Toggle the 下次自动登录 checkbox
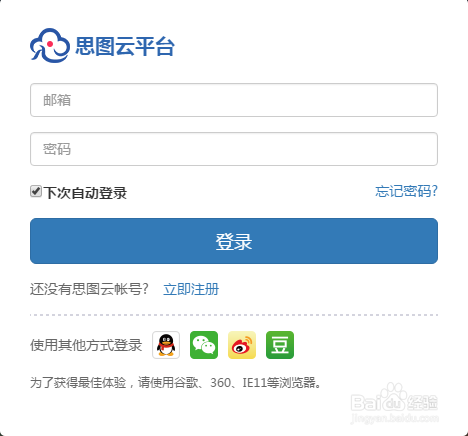The height and width of the screenshot is (436, 468). [x=36, y=191]
